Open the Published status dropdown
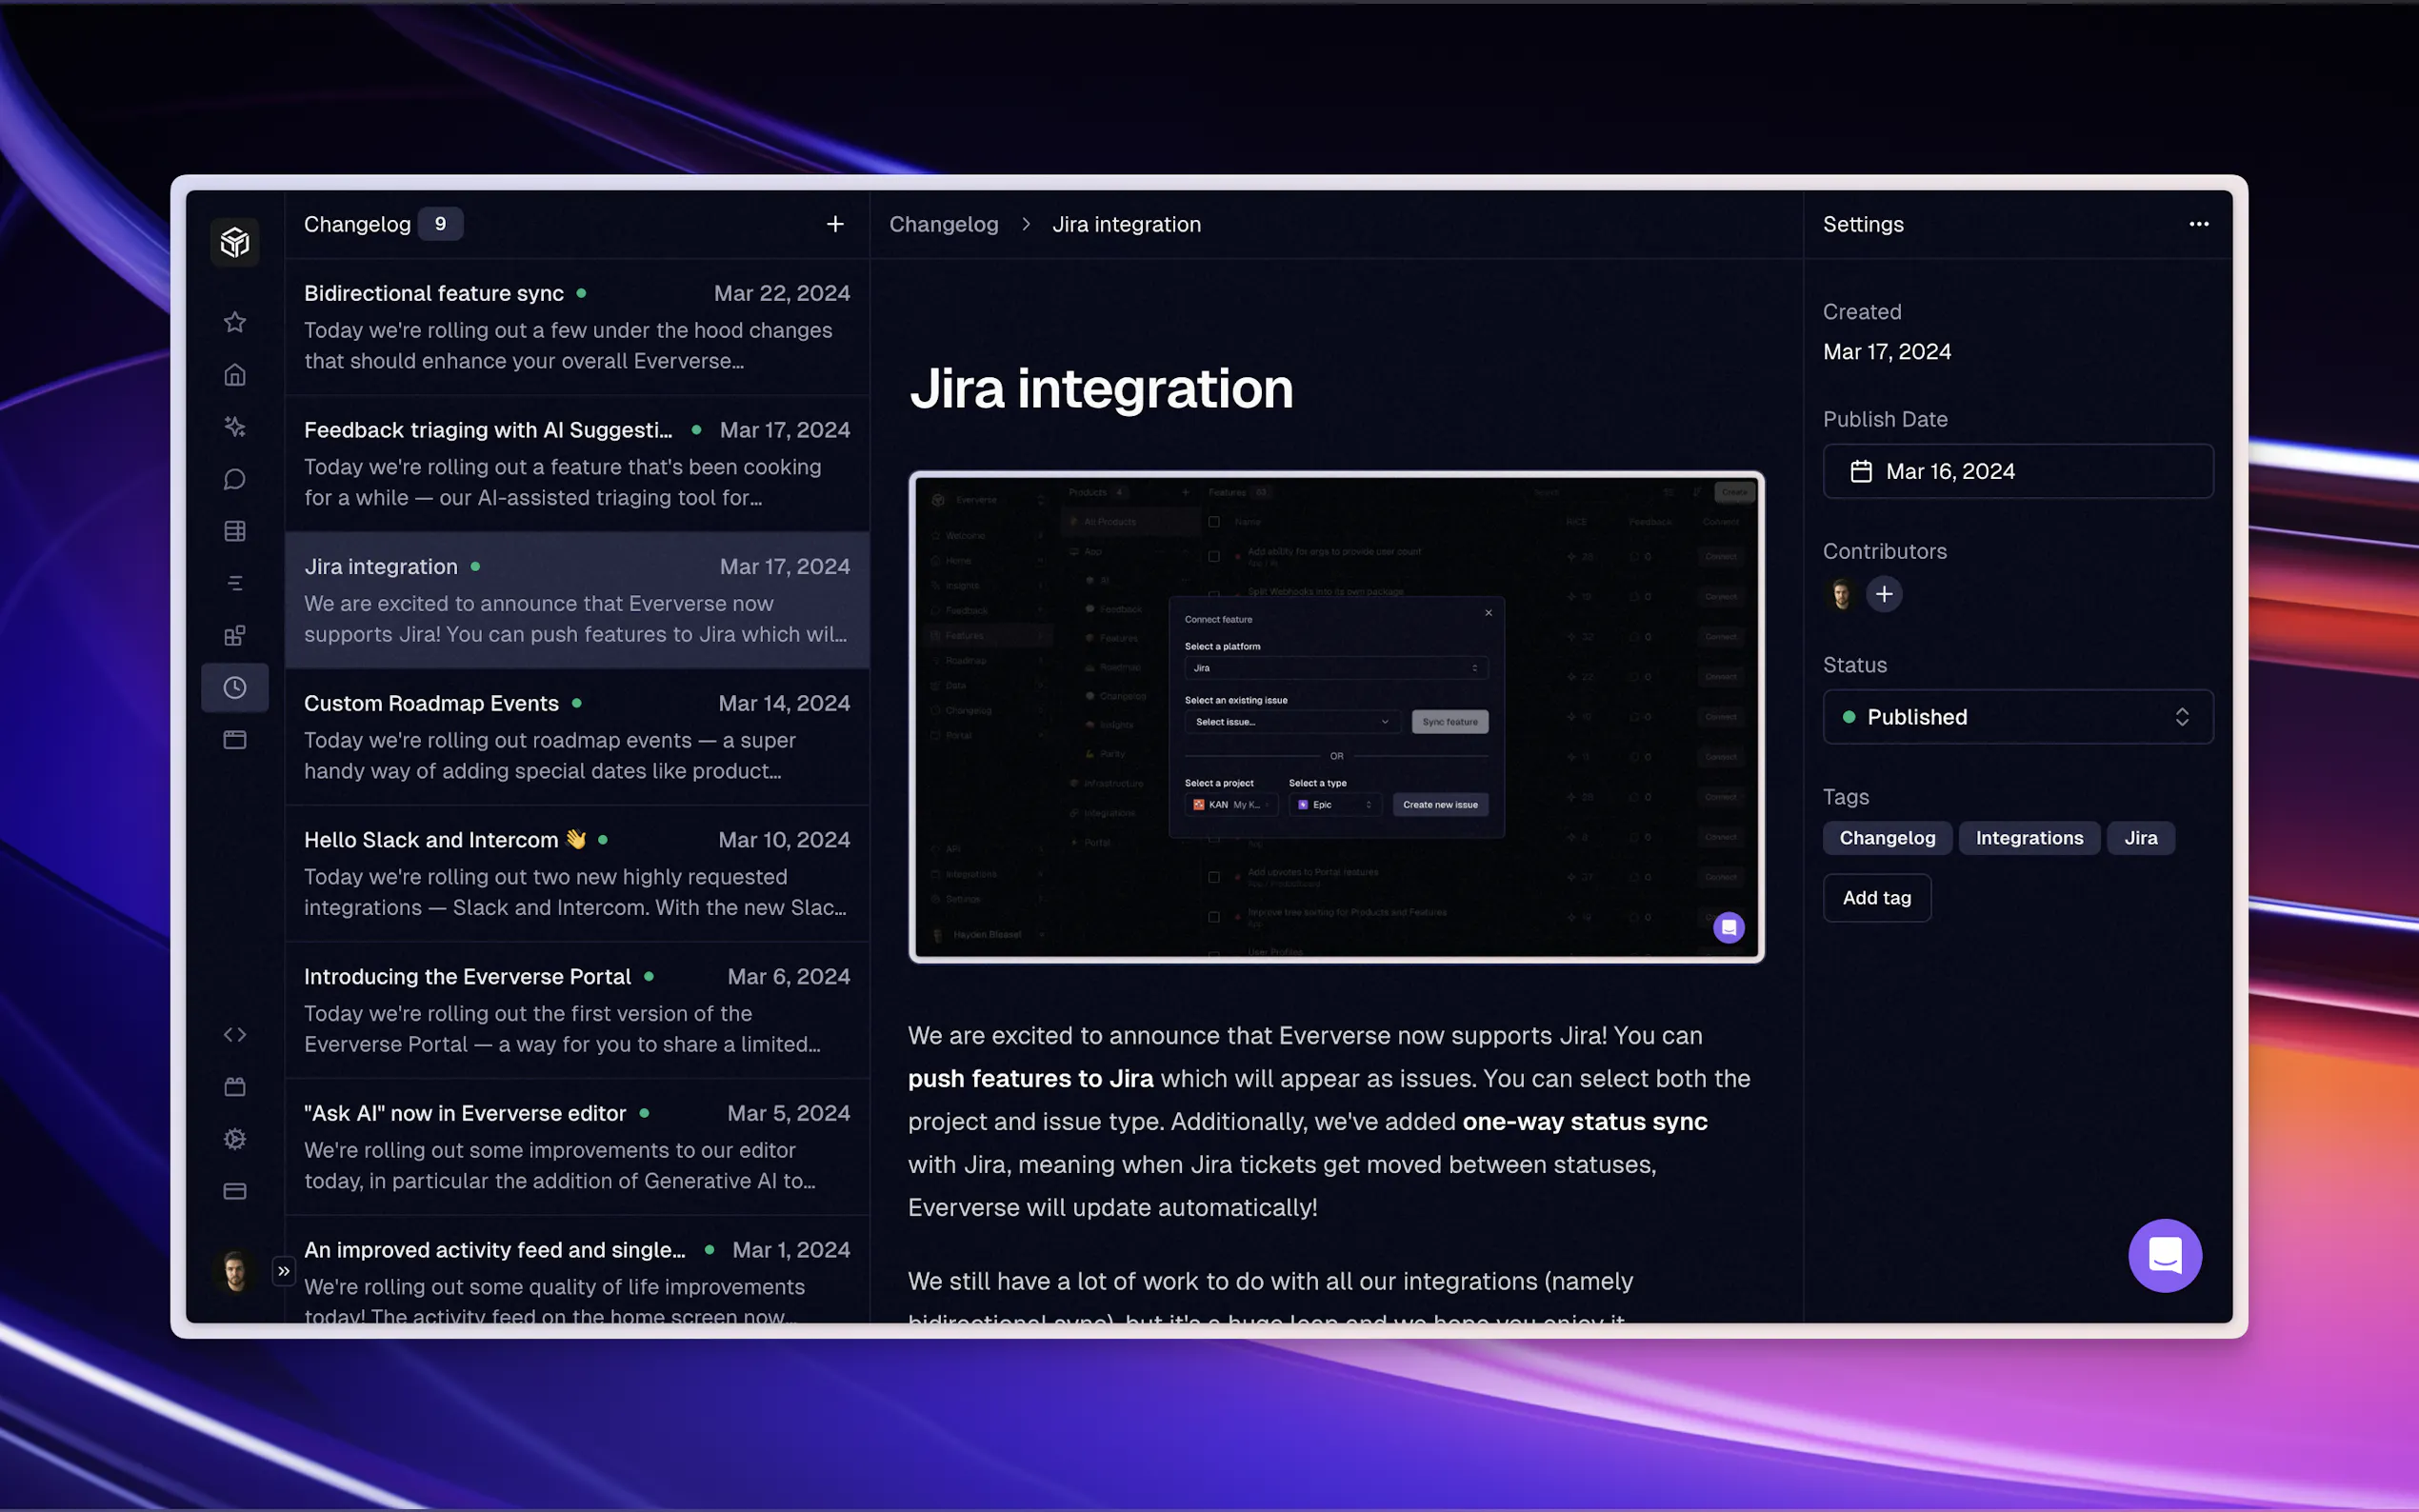The image size is (2419, 1512). [x=2017, y=717]
